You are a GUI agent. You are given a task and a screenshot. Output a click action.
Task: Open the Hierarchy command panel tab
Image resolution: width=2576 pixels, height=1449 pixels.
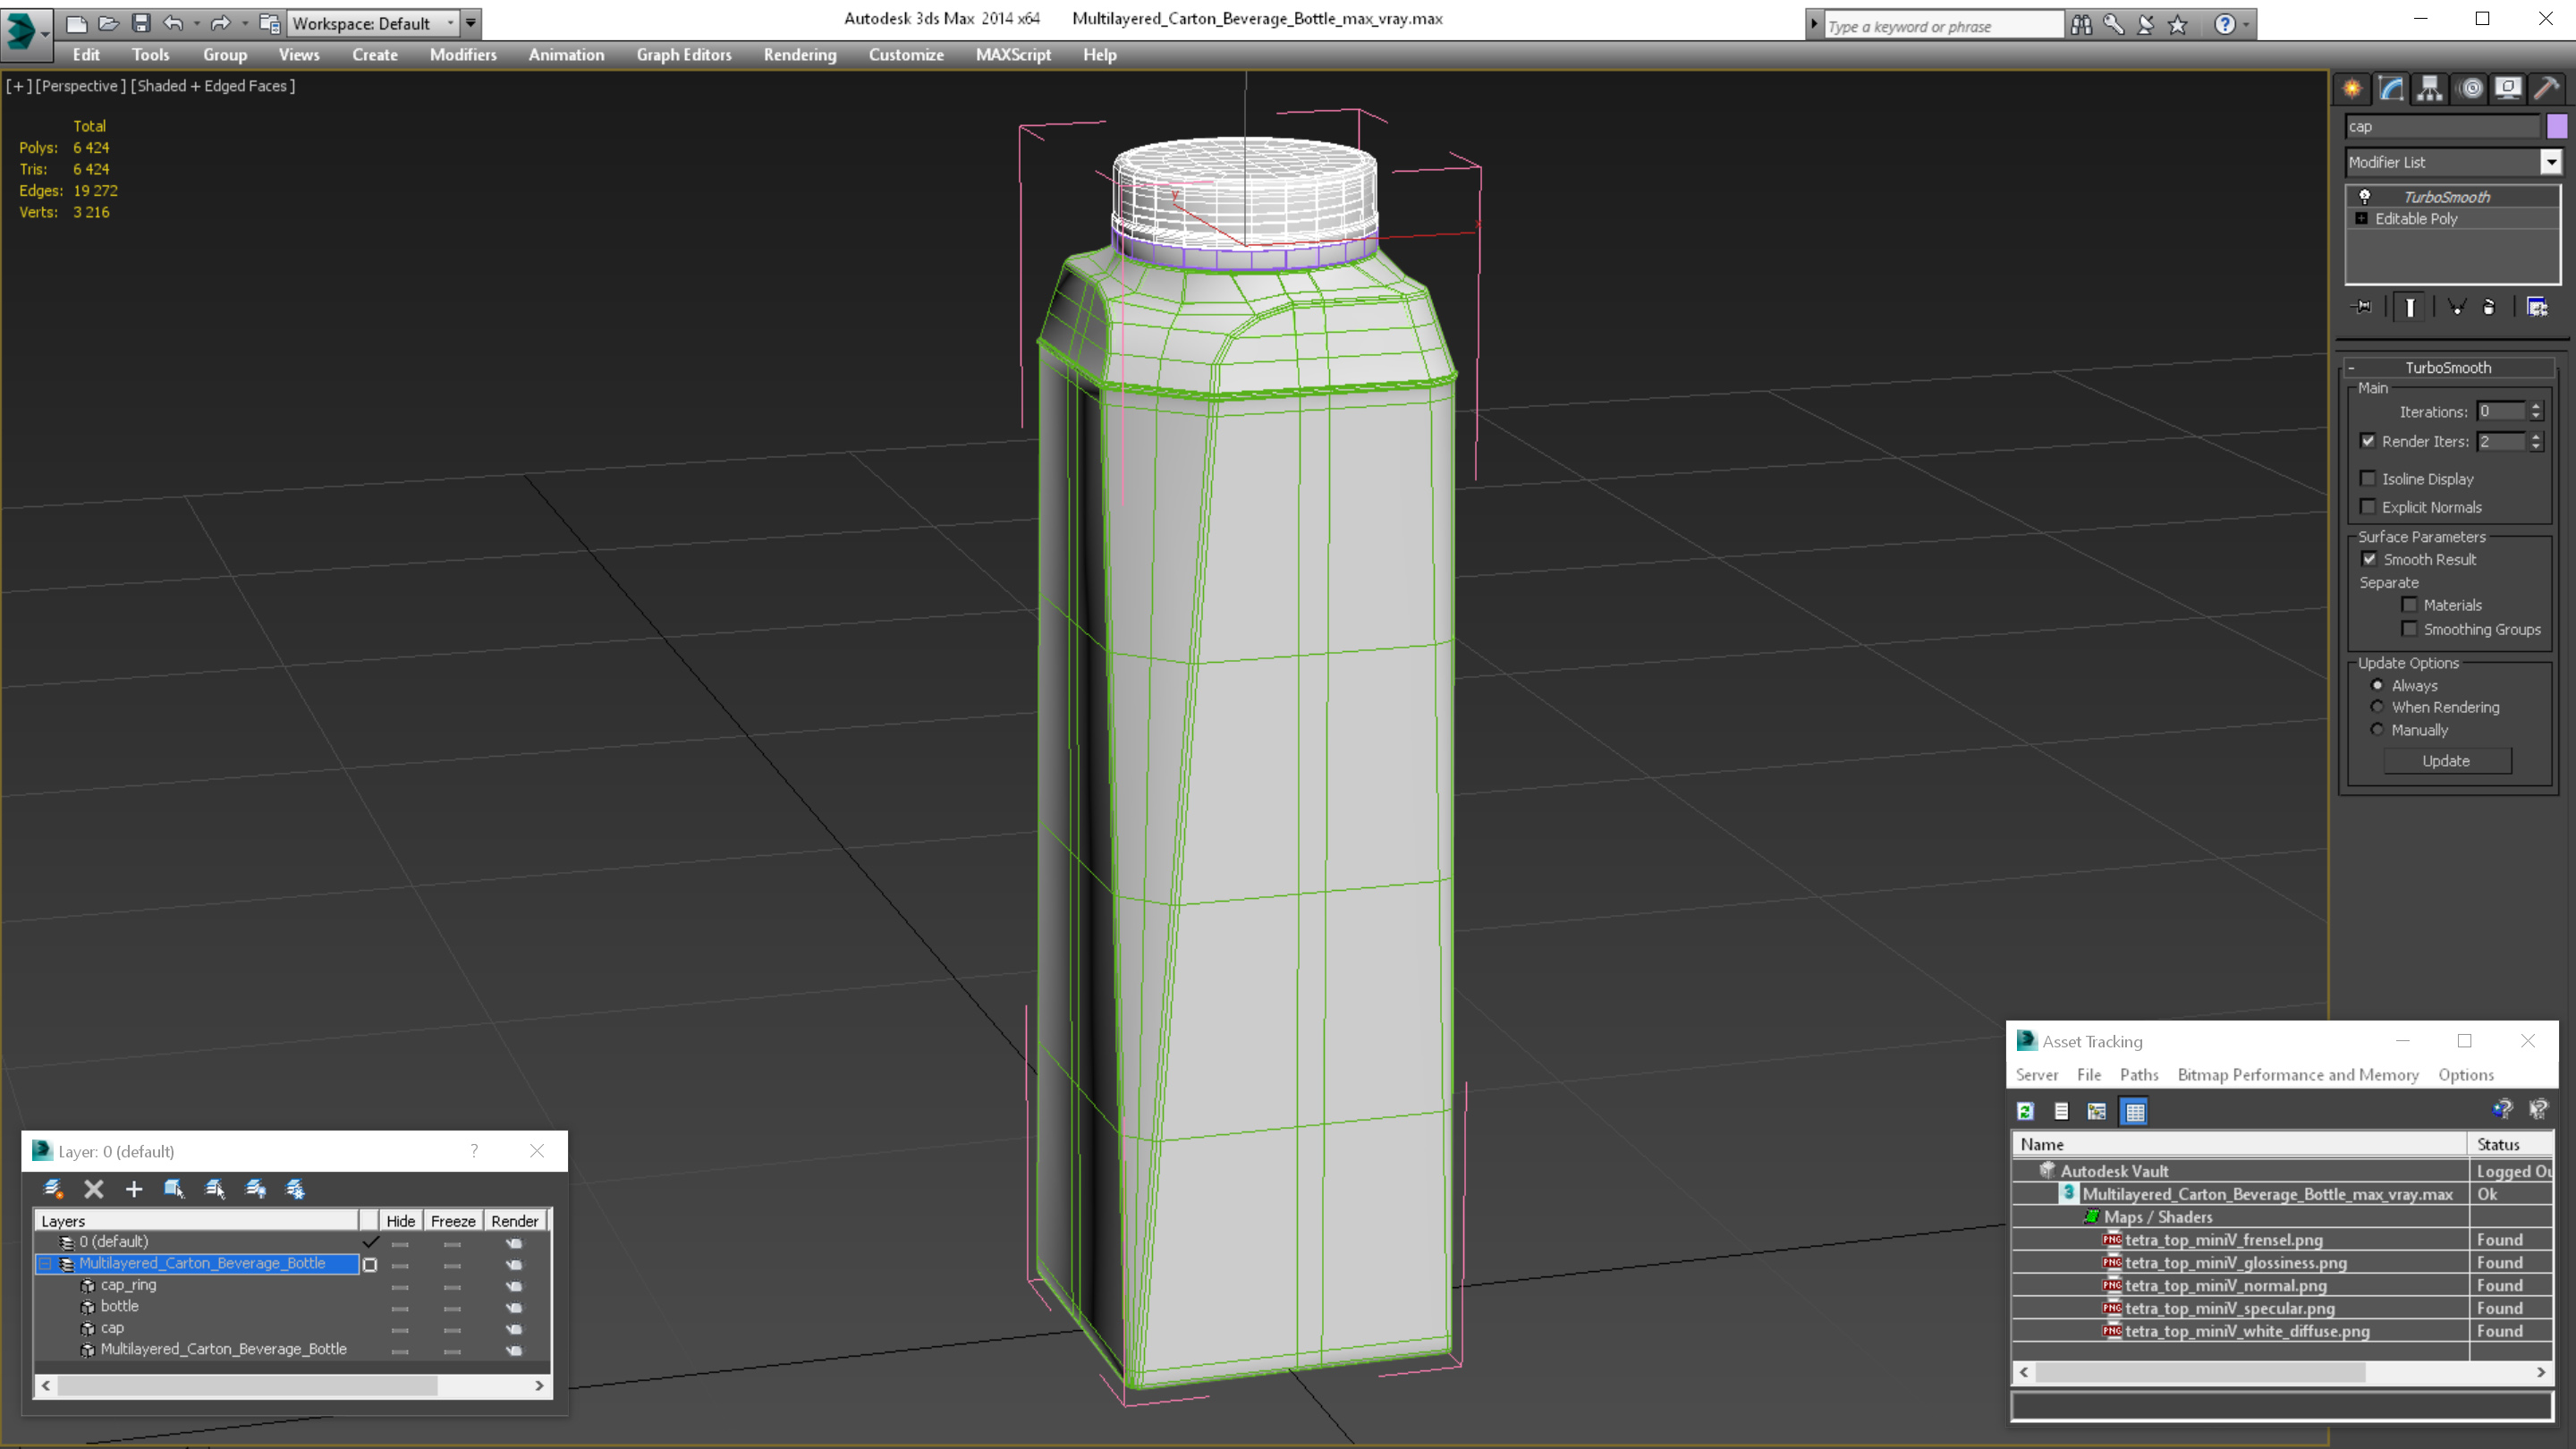pos(2430,89)
